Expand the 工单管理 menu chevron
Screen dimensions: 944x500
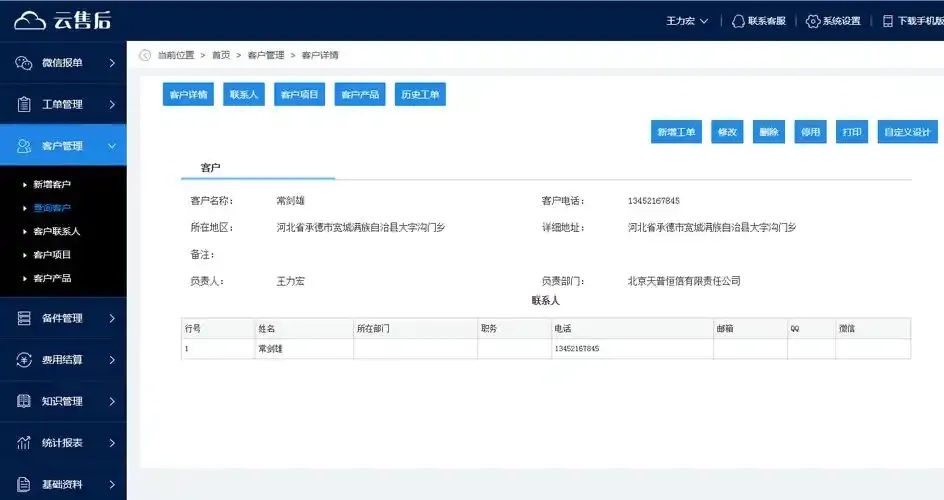point(112,104)
